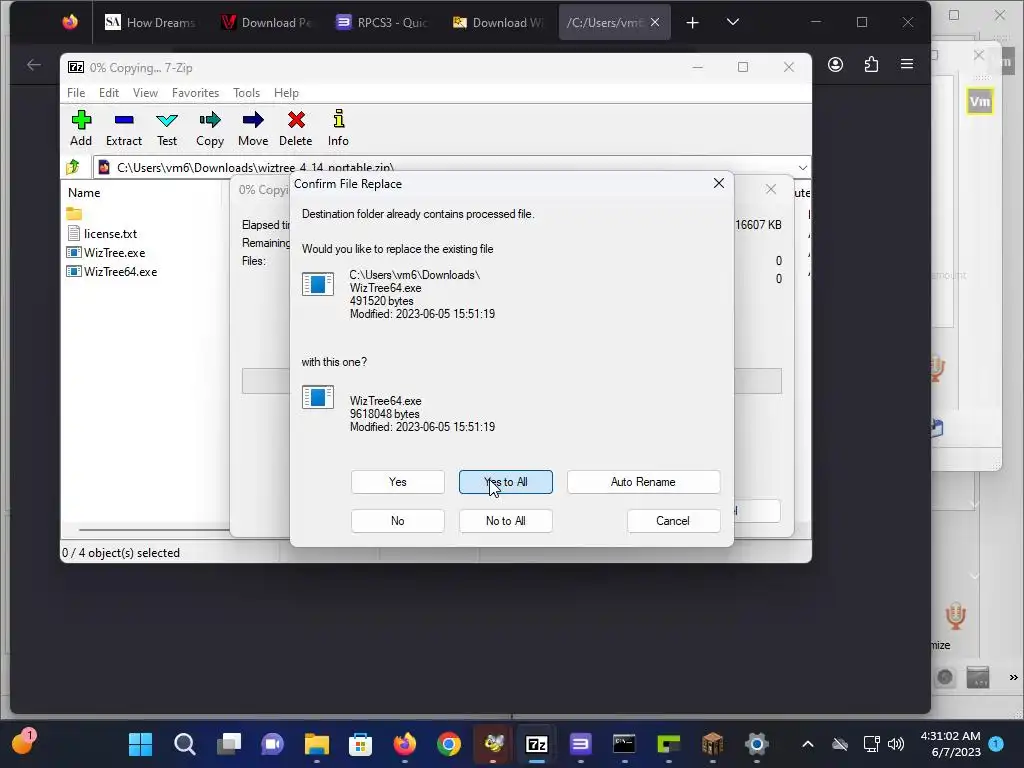This screenshot has width=1024, height=768.
Task: Open the View menu
Action: pyautogui.click(x=145, y=93)
